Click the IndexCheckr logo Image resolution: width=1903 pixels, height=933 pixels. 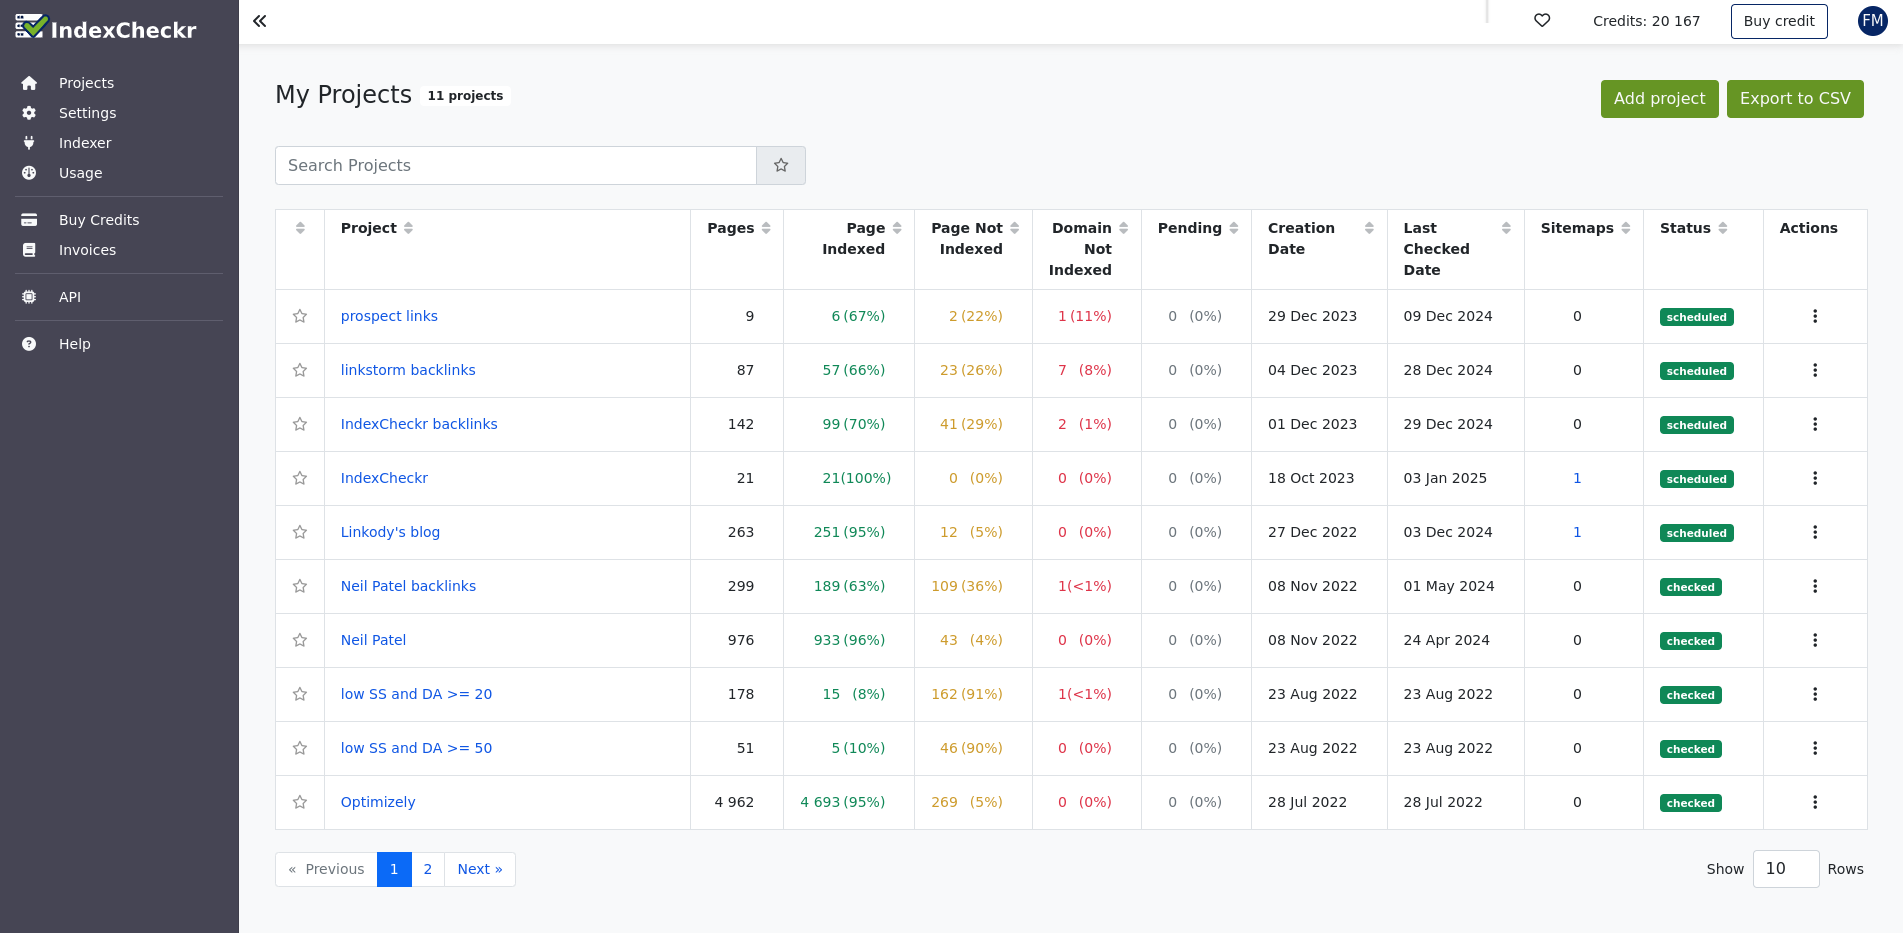point(106,28)
